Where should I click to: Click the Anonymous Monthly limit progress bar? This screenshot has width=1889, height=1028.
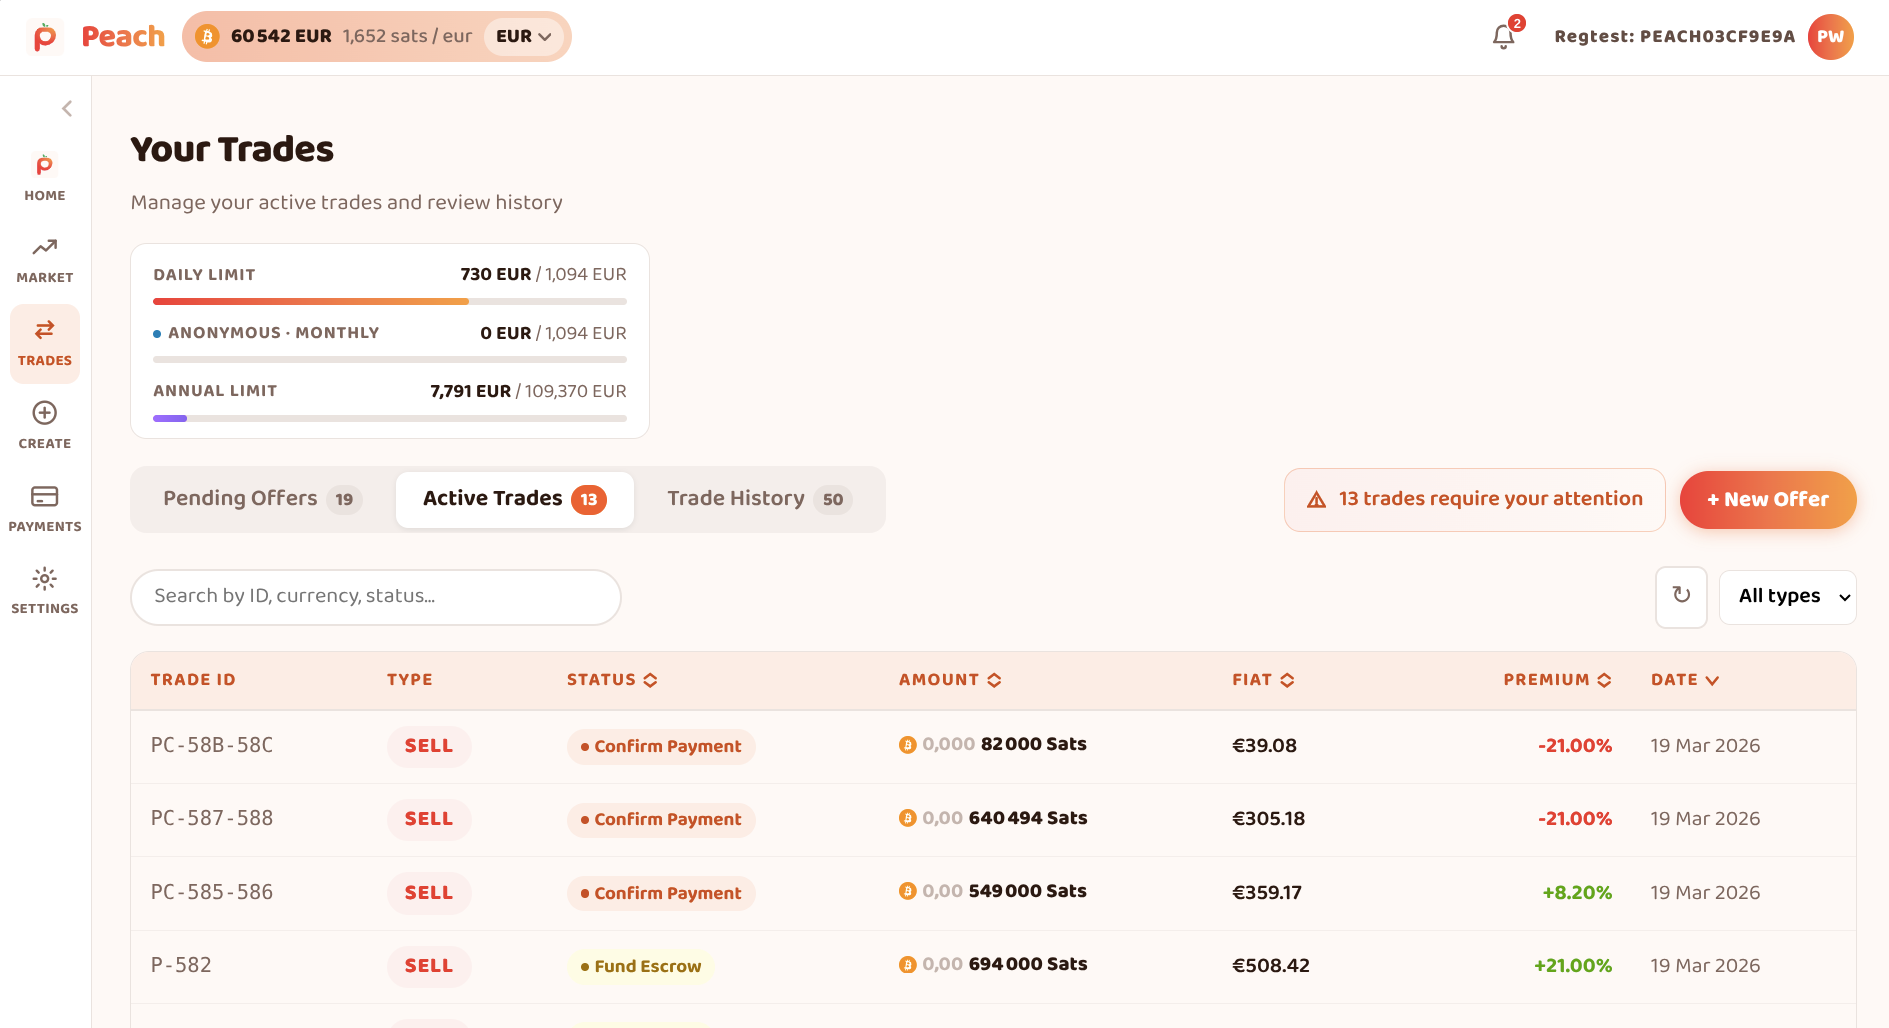point(390,359)
